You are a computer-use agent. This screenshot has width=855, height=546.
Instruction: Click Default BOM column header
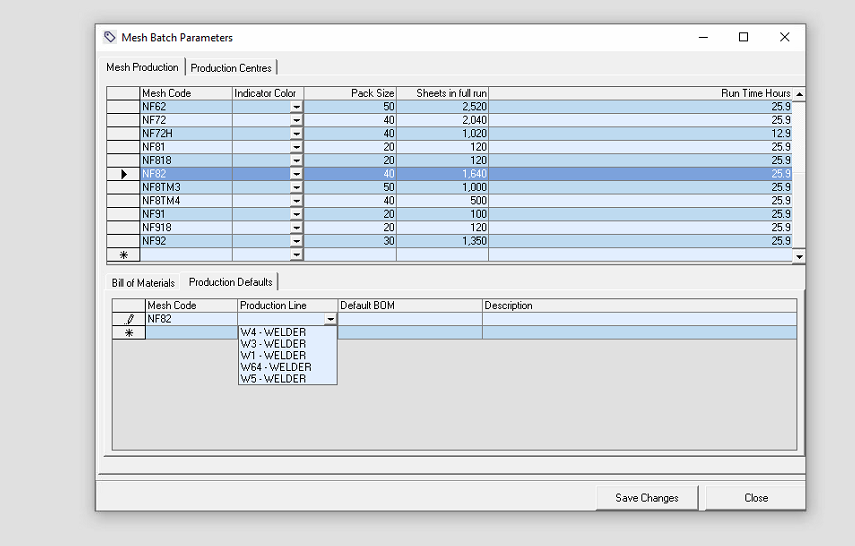pyautogui.click(x=410, y=305)
